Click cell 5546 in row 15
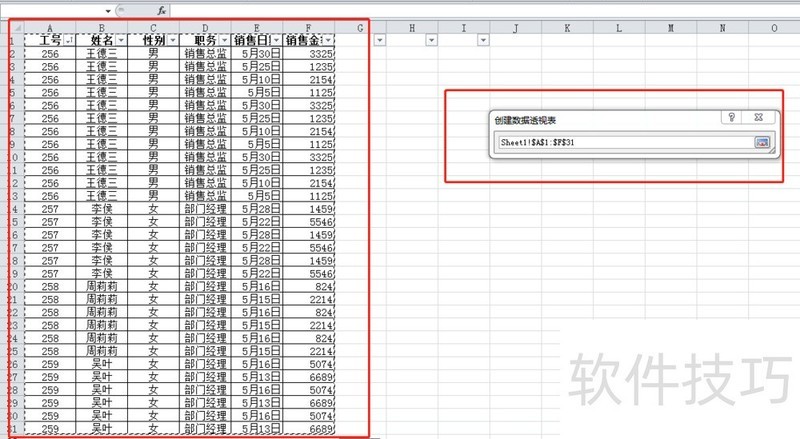Viewport: 800px width, 439px height. tap(308, 222)
